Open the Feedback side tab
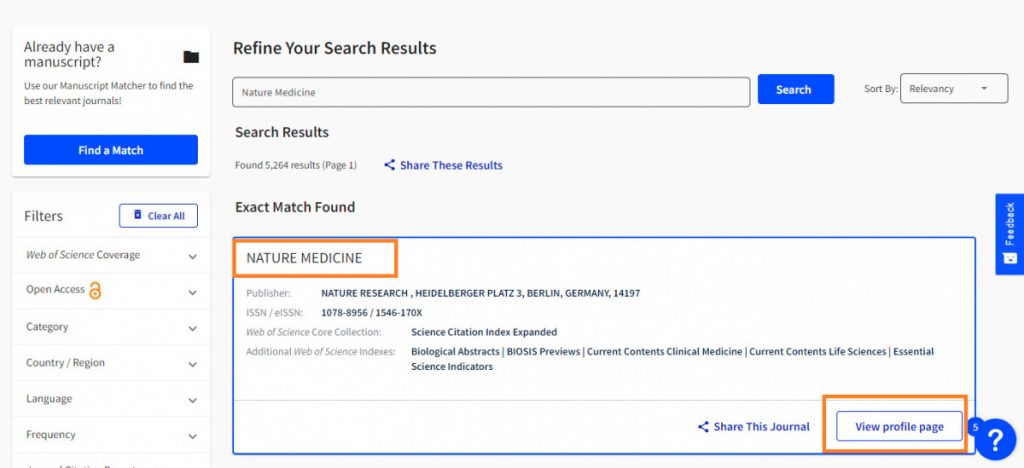 [1009, 233]
